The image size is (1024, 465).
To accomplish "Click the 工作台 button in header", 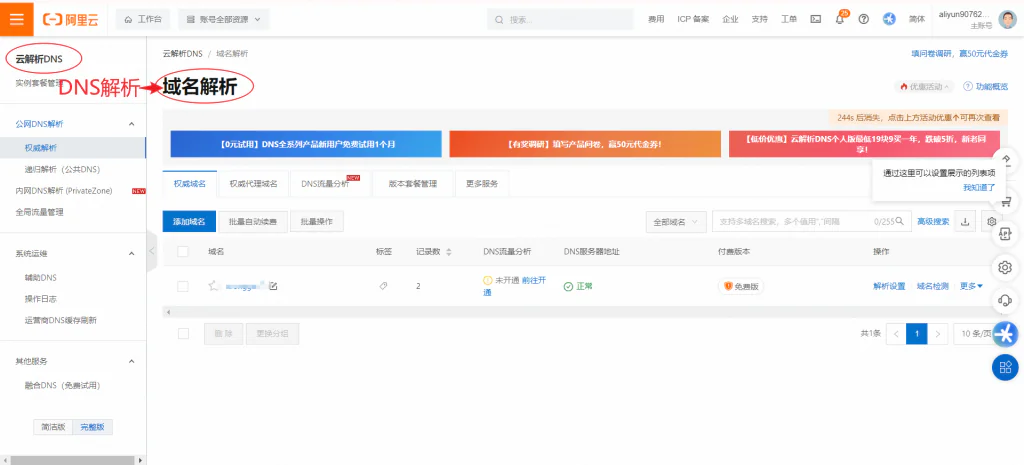I will tap(143, 20).
